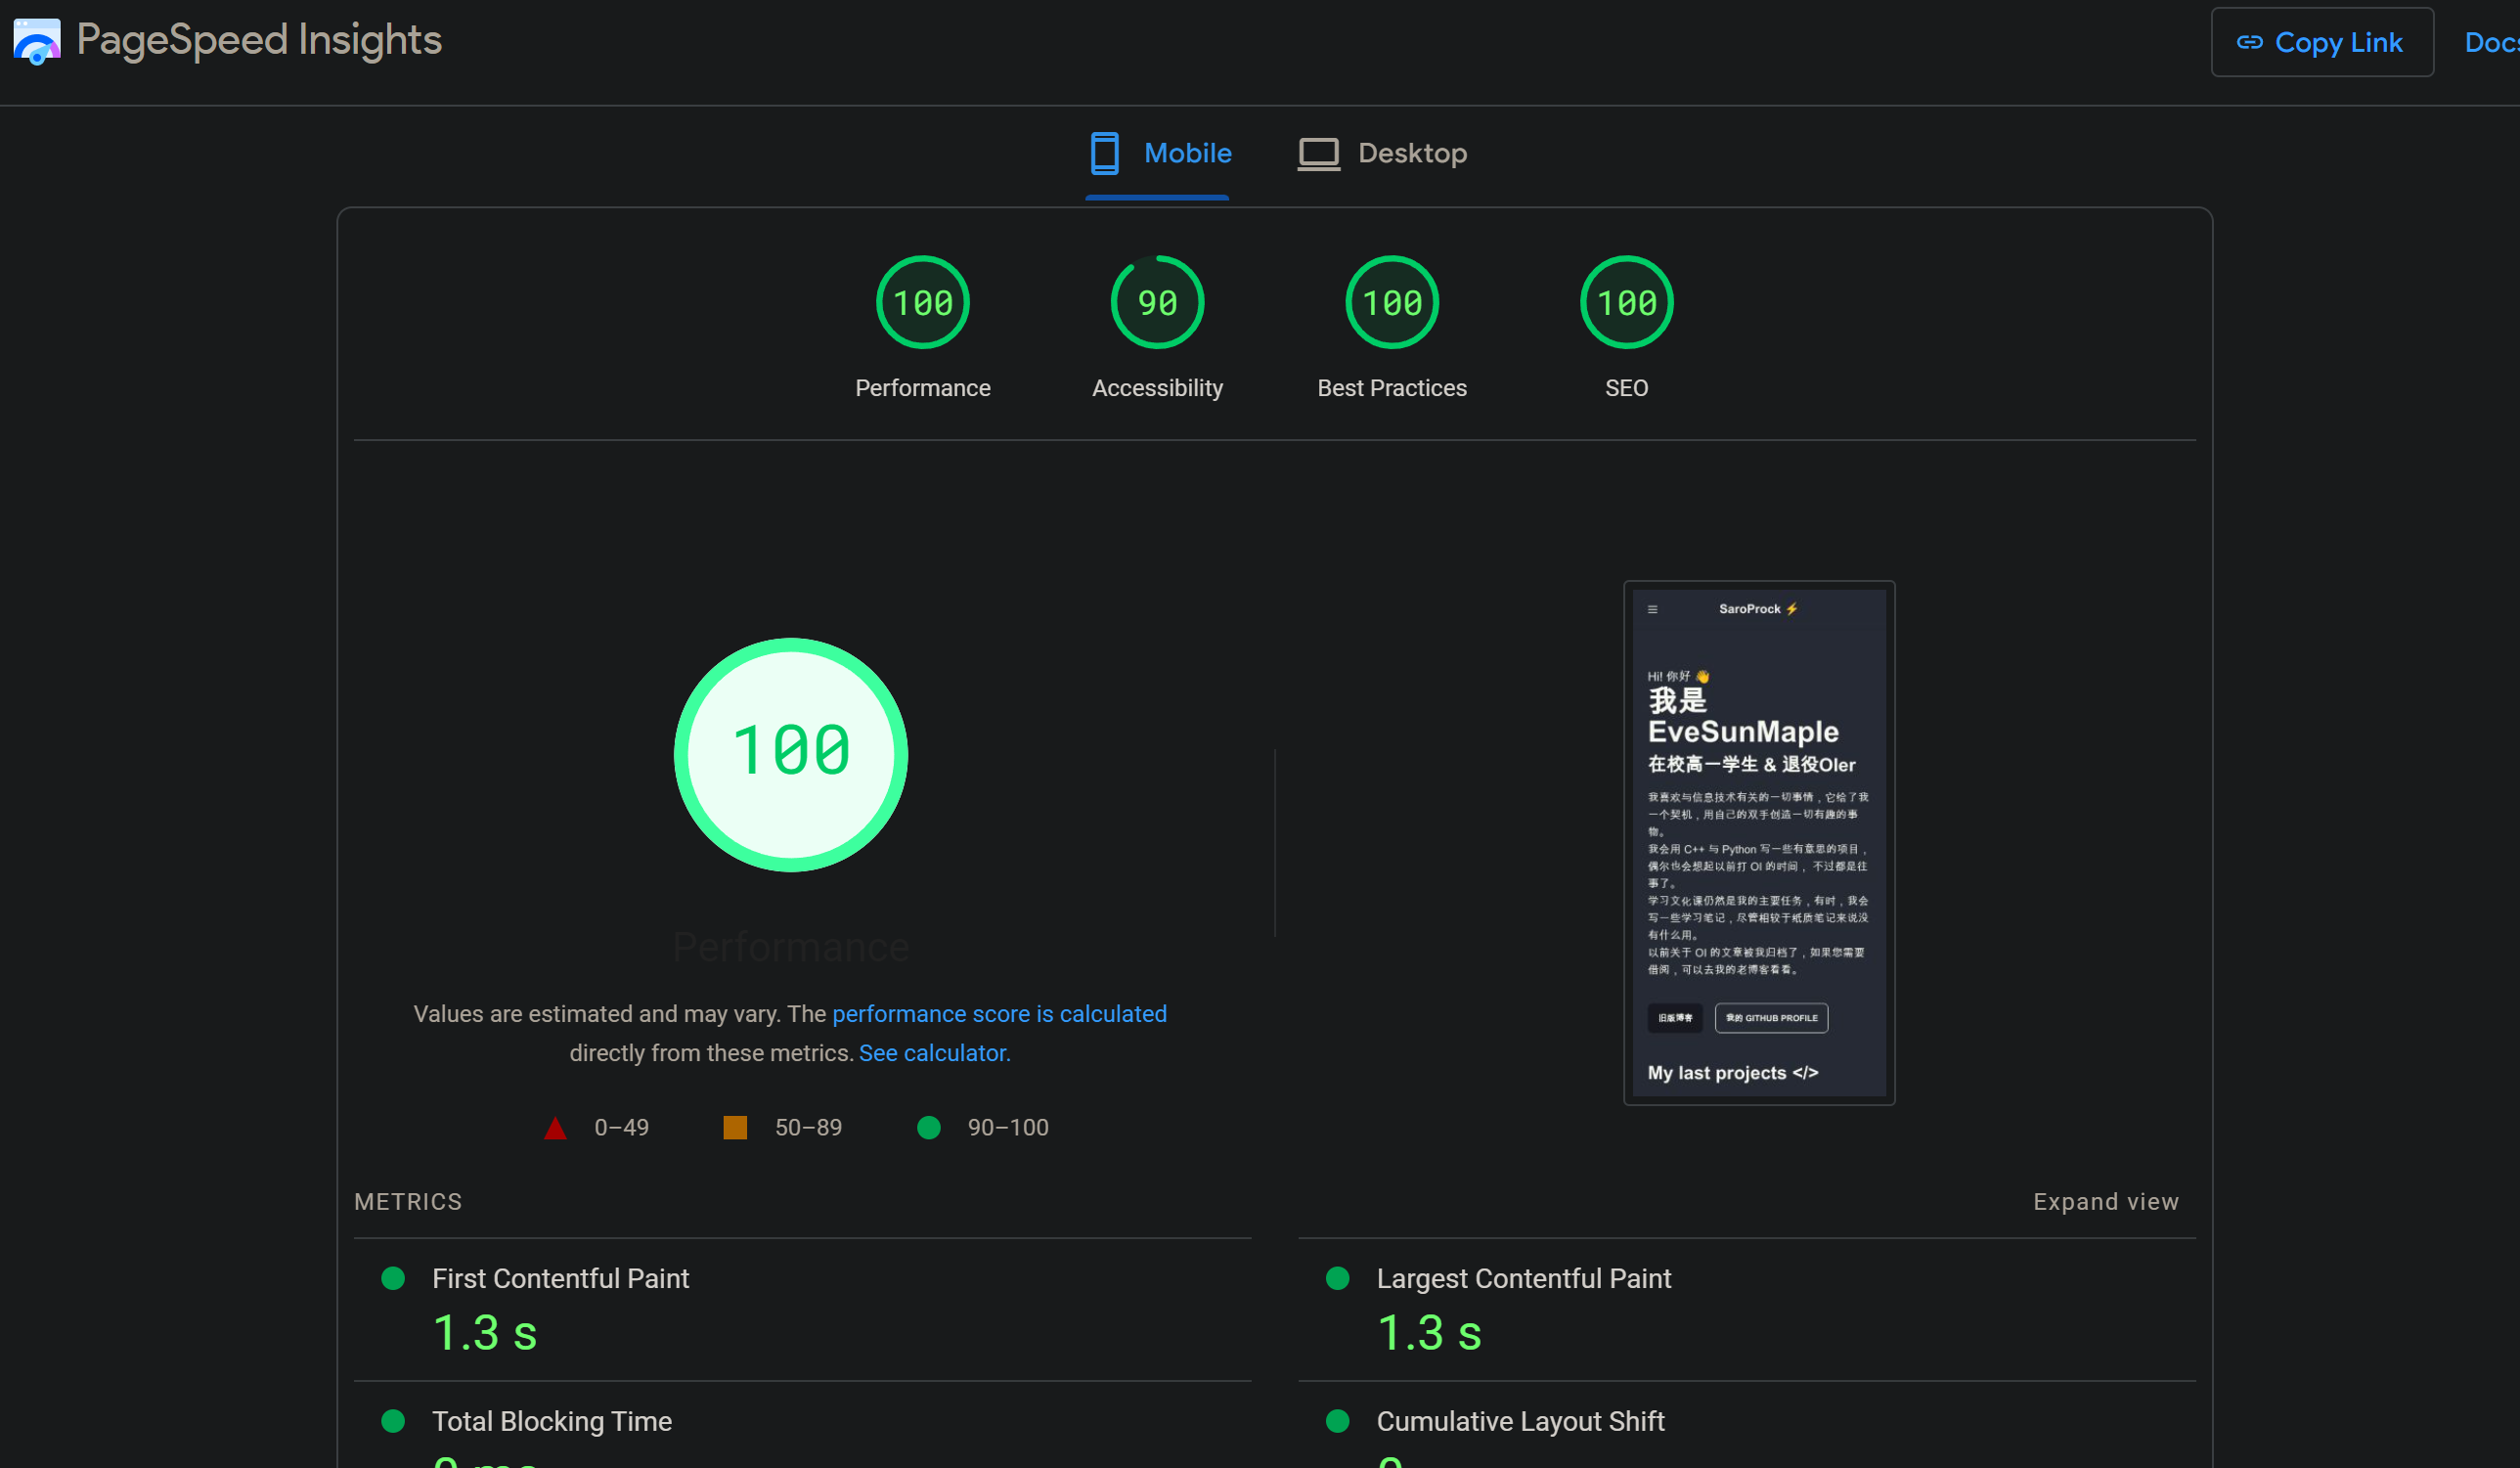The height and width of the screenshot is (1468, 2520).
Task: Jump to the SEO 100 gauge
Action: 1626,302
